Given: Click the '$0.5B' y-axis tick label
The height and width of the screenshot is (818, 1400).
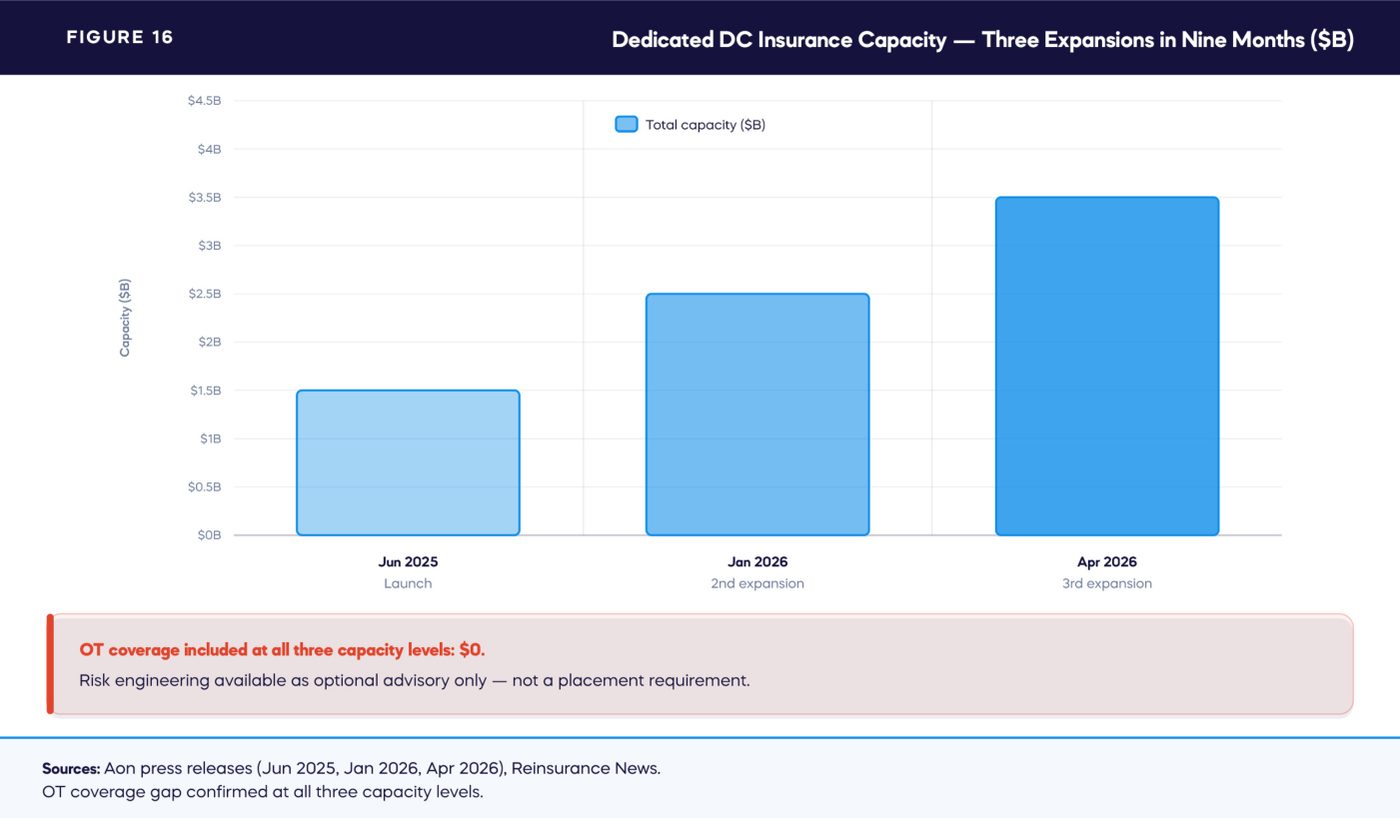Looking at the screenshot, I should point(204,487).
